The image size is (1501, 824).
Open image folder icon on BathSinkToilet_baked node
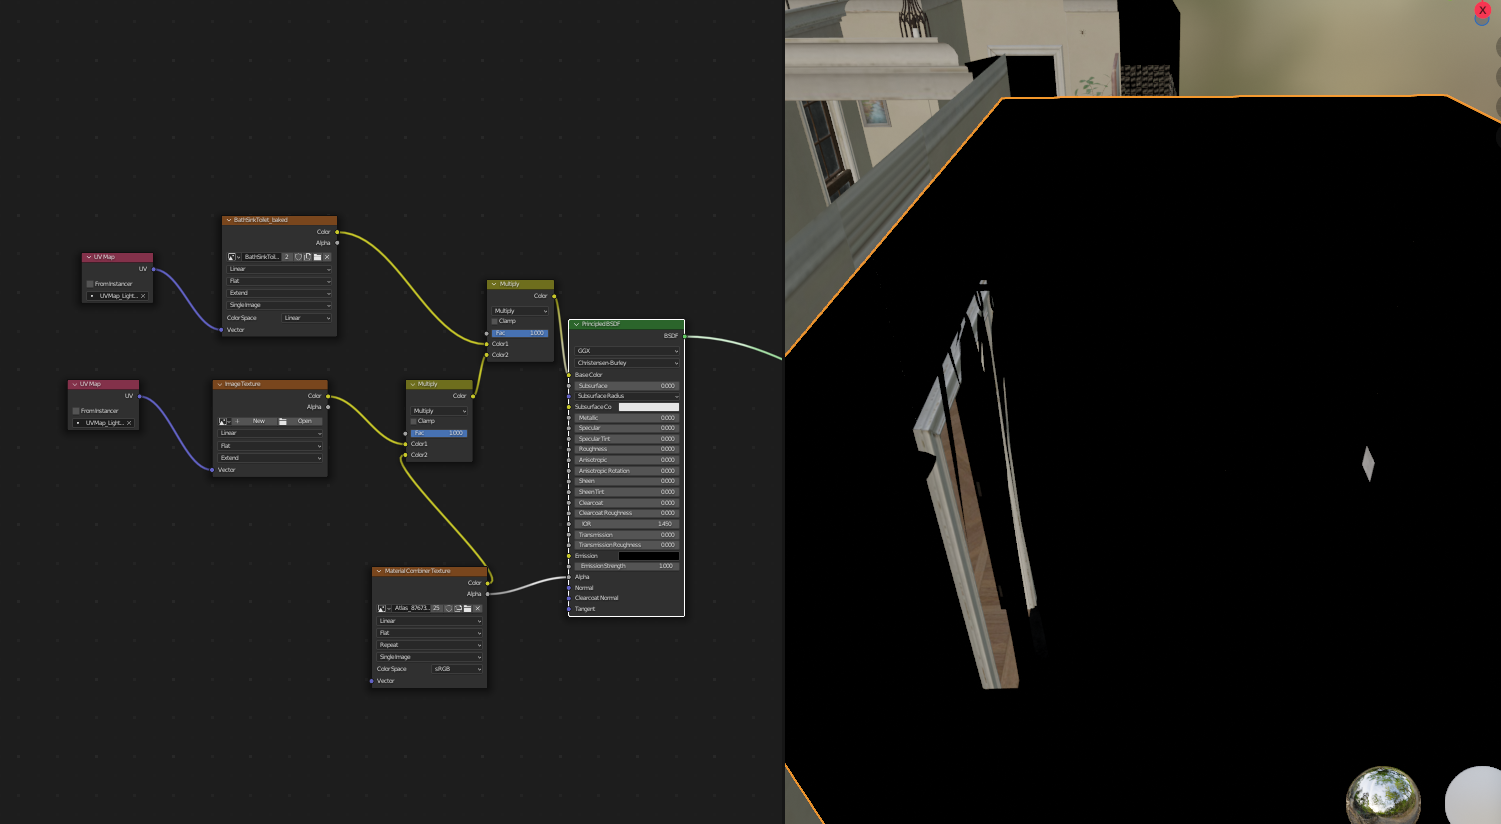click(317, 257)
